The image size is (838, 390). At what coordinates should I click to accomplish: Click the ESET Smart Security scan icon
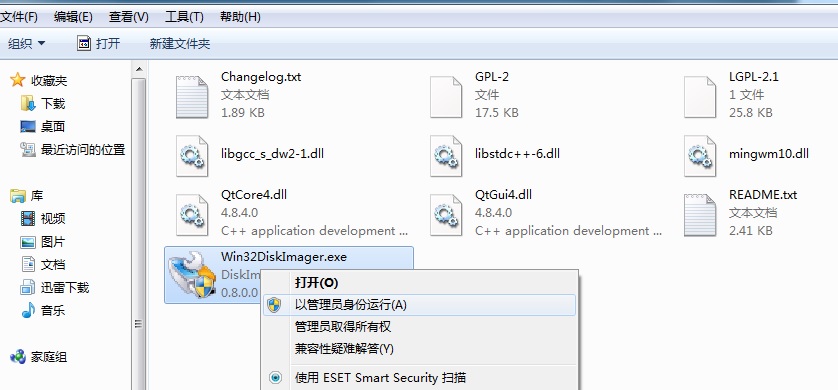click(x=275, y=378)
